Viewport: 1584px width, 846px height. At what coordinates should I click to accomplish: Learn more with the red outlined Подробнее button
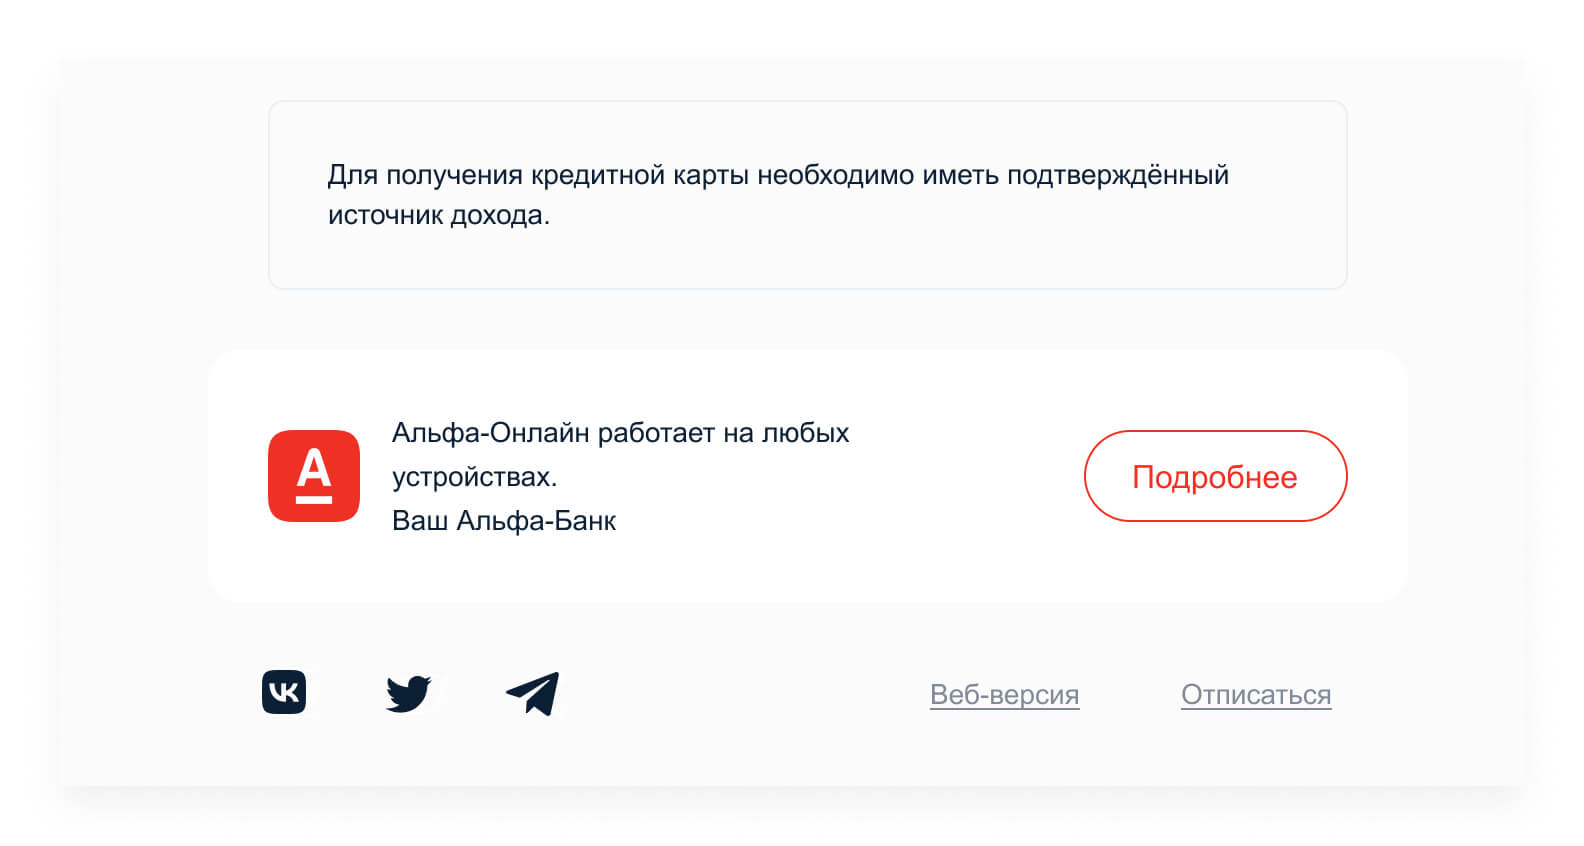point(1215,476)
